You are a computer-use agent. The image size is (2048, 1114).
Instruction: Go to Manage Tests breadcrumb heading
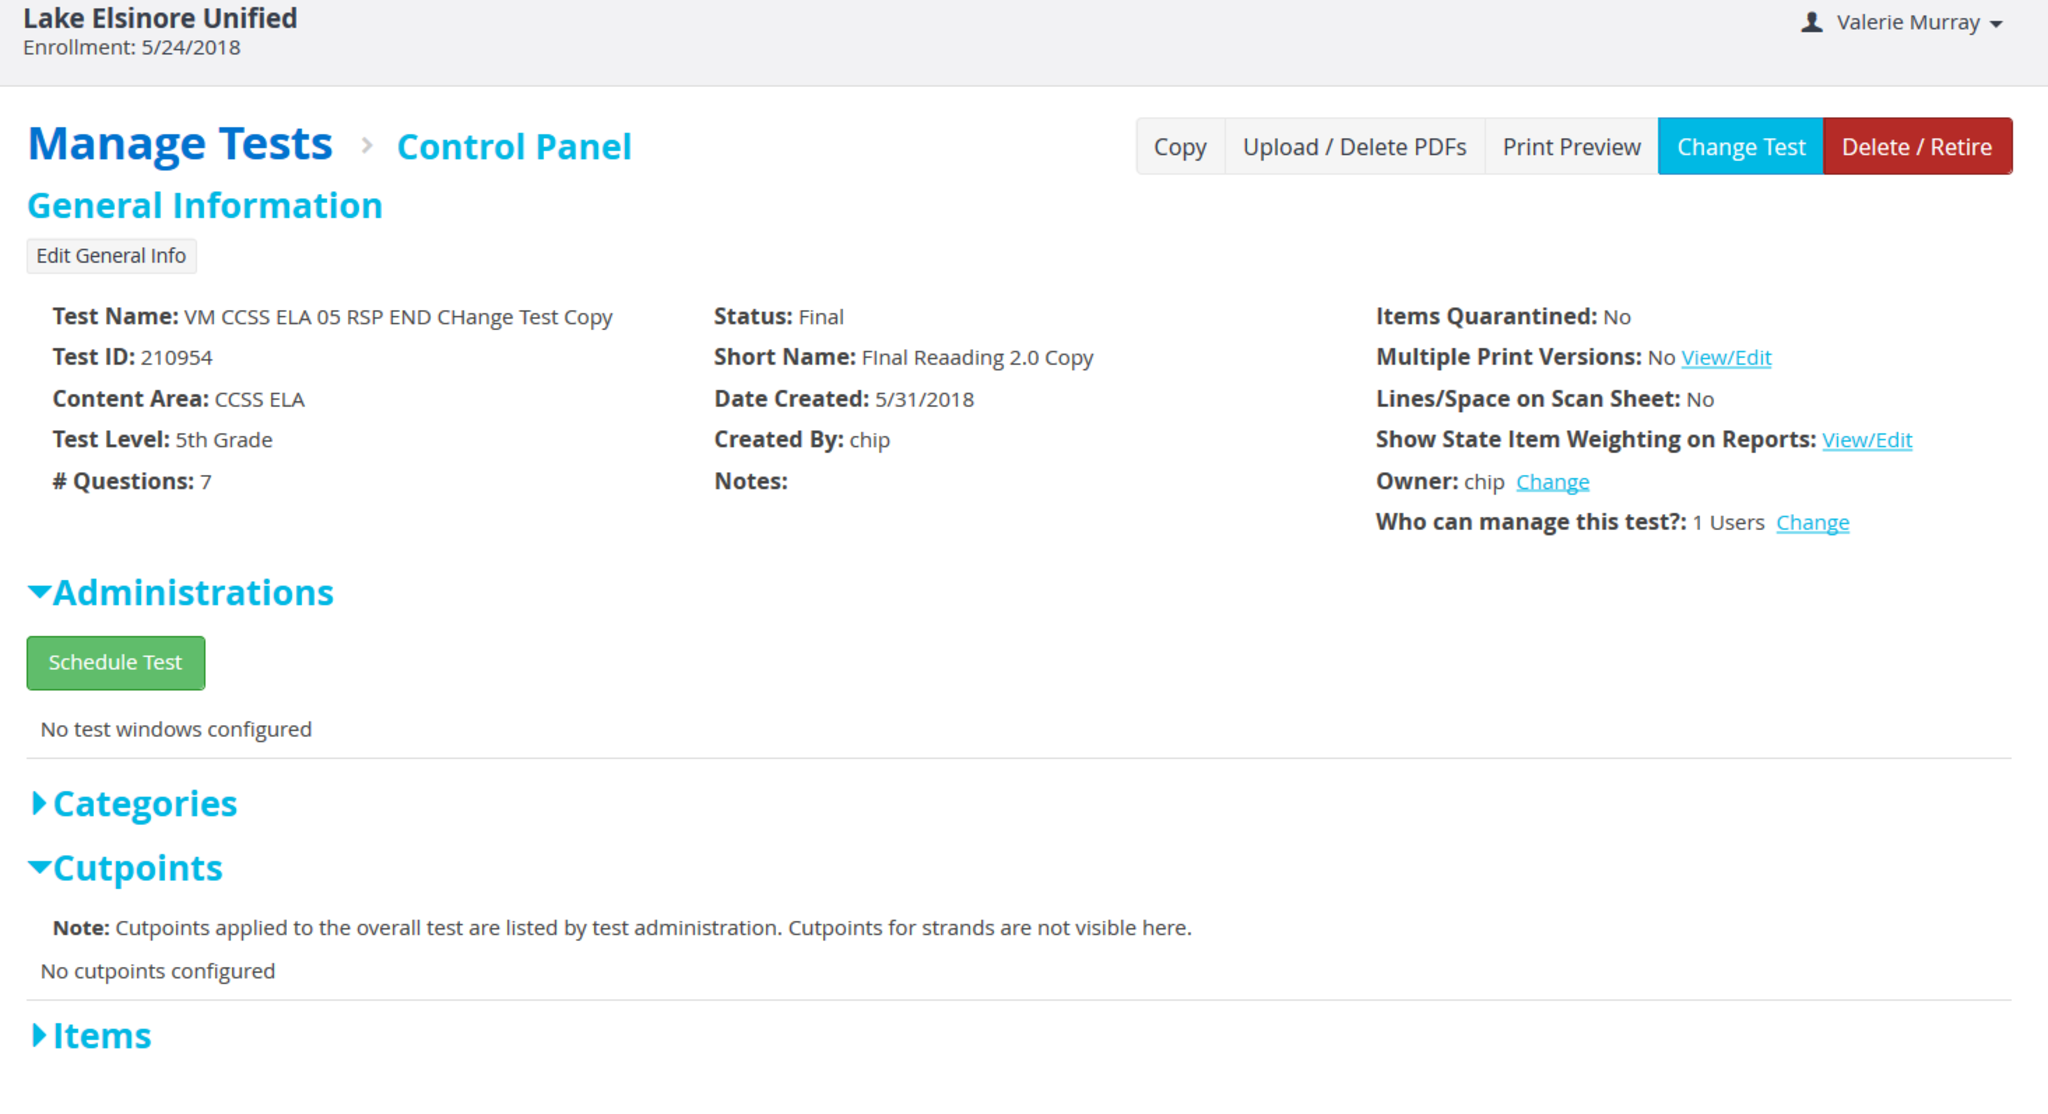[180, 144]
